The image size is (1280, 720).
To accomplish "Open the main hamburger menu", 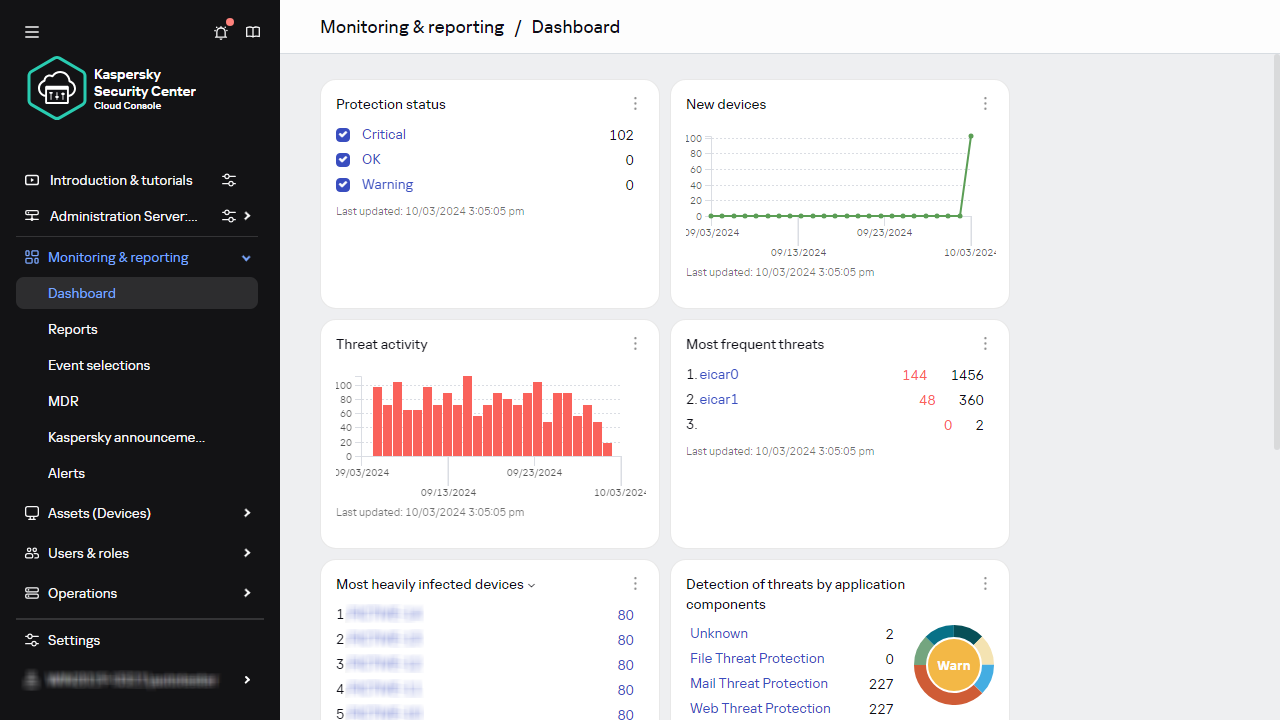I will point(31,32).
